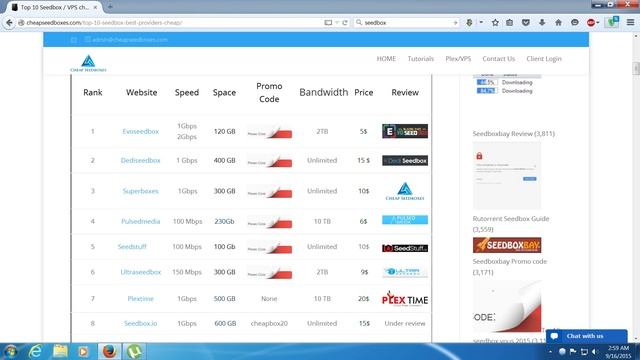Image resolution: width=640 pixels, height=360 pixels.
Task: Reveal promo code for Evoseedbox row
Action: pyautogui.click(x=269, y=131)
